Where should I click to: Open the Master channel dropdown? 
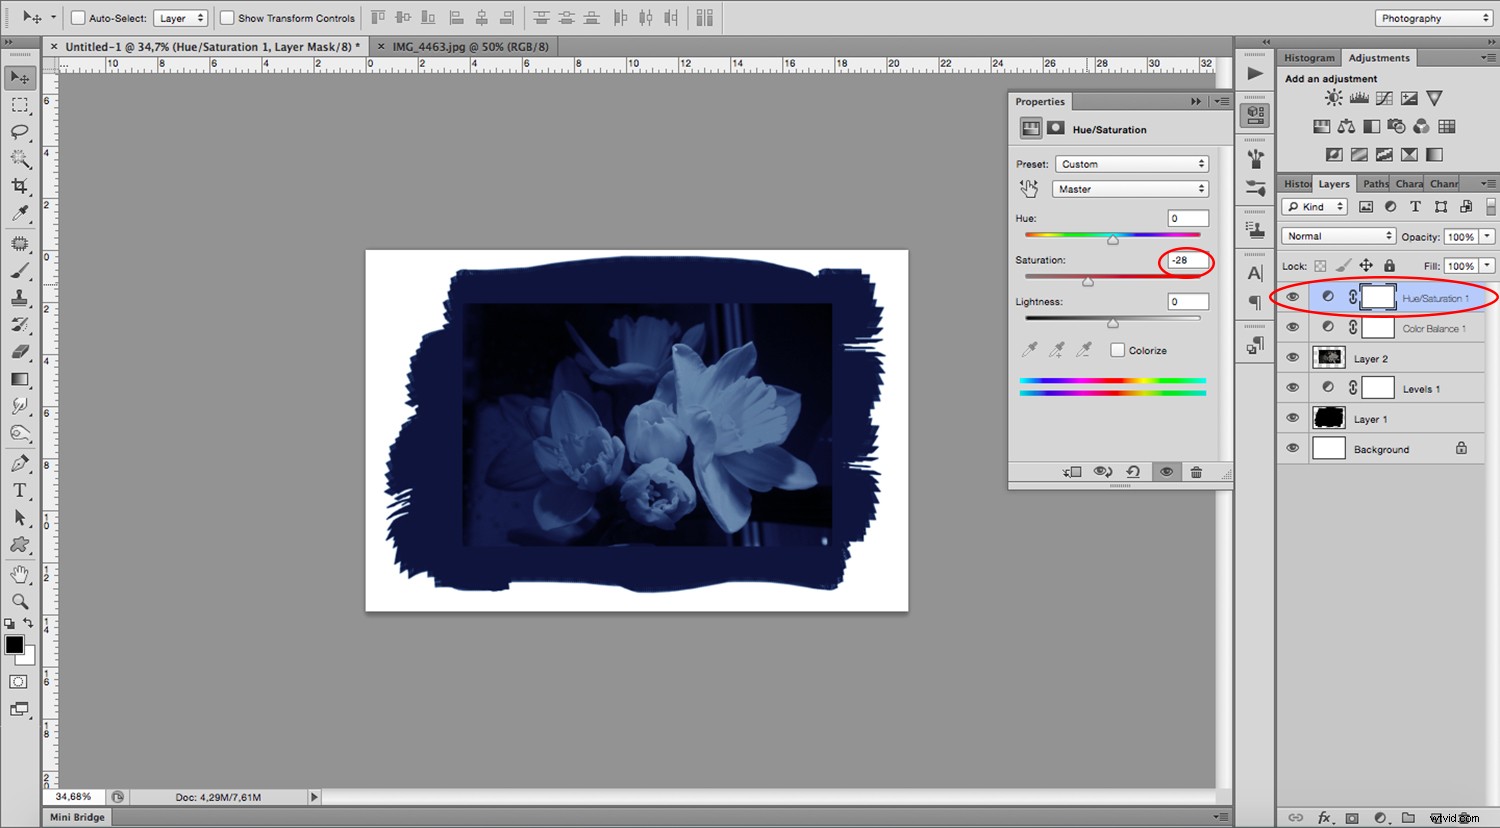1130,188
